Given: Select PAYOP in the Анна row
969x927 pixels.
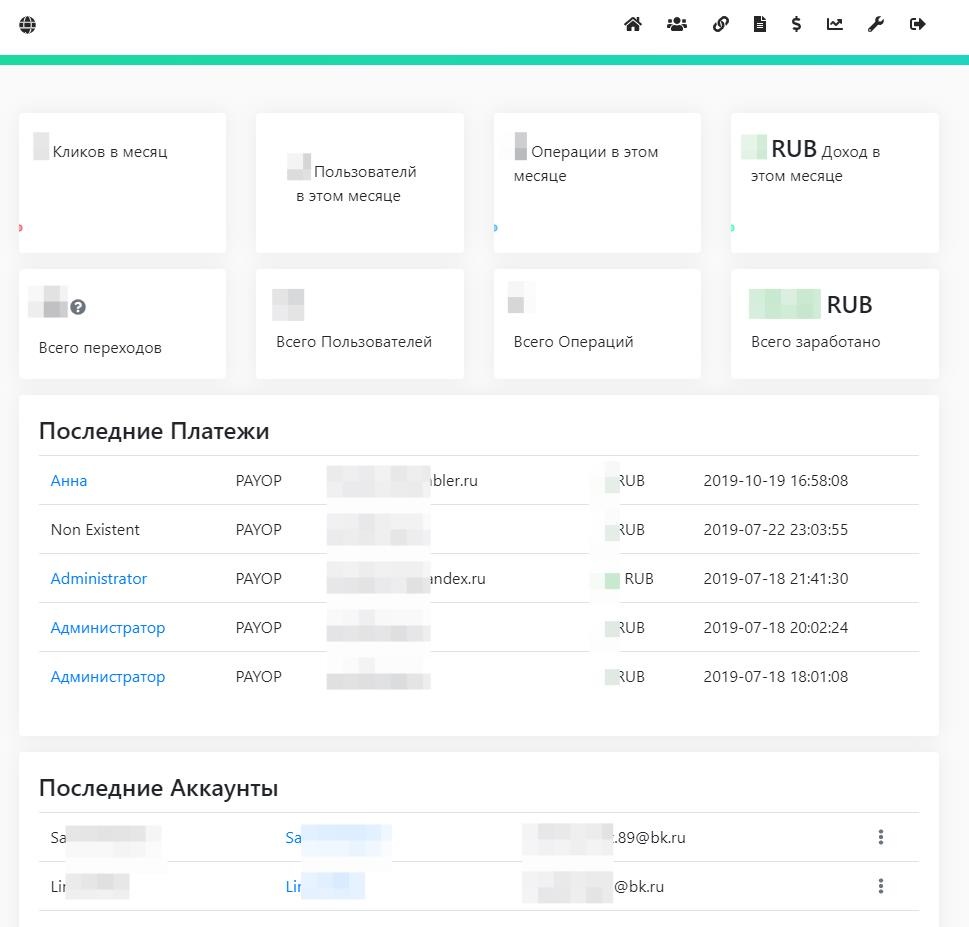Looking at the screenshot, I should (x=258, y=481).
